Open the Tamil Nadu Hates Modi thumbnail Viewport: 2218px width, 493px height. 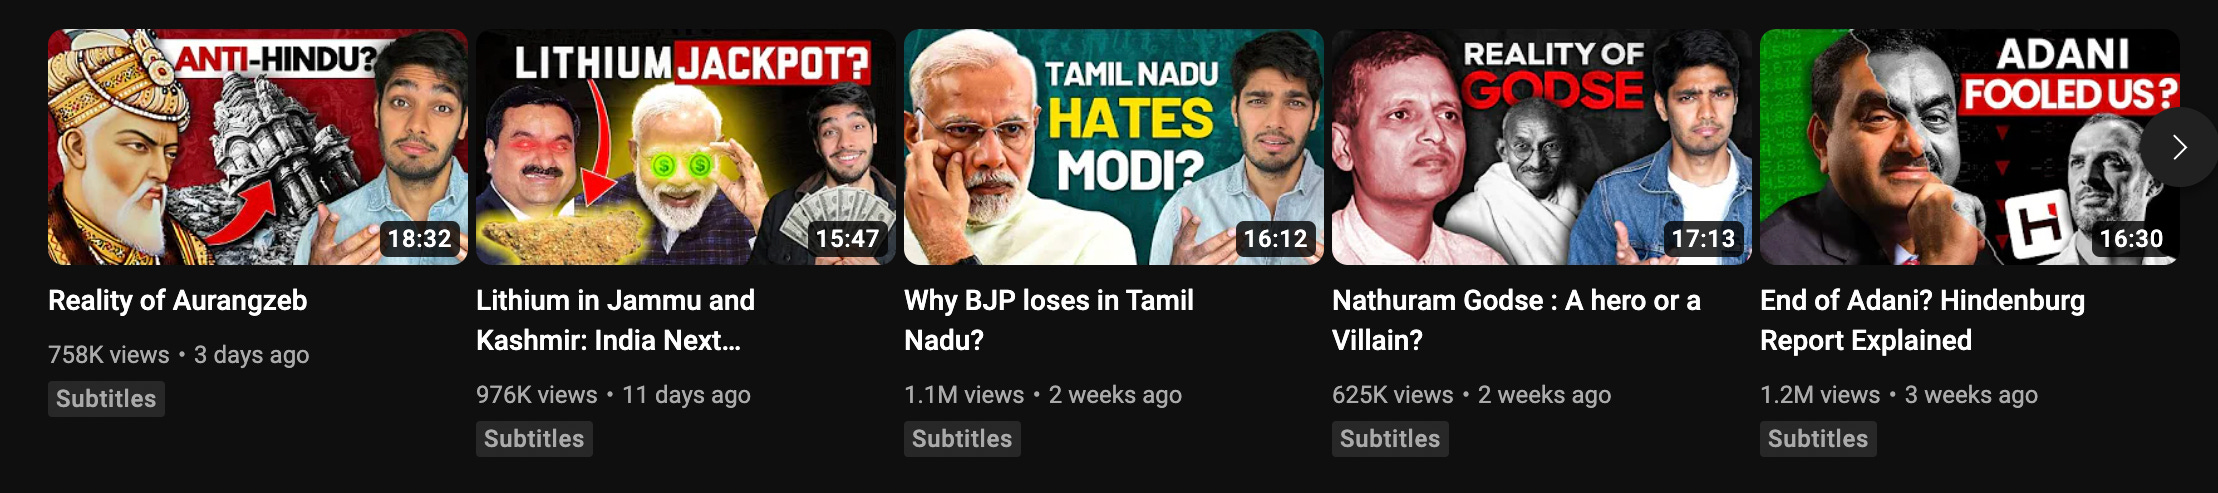[1114, 147]
